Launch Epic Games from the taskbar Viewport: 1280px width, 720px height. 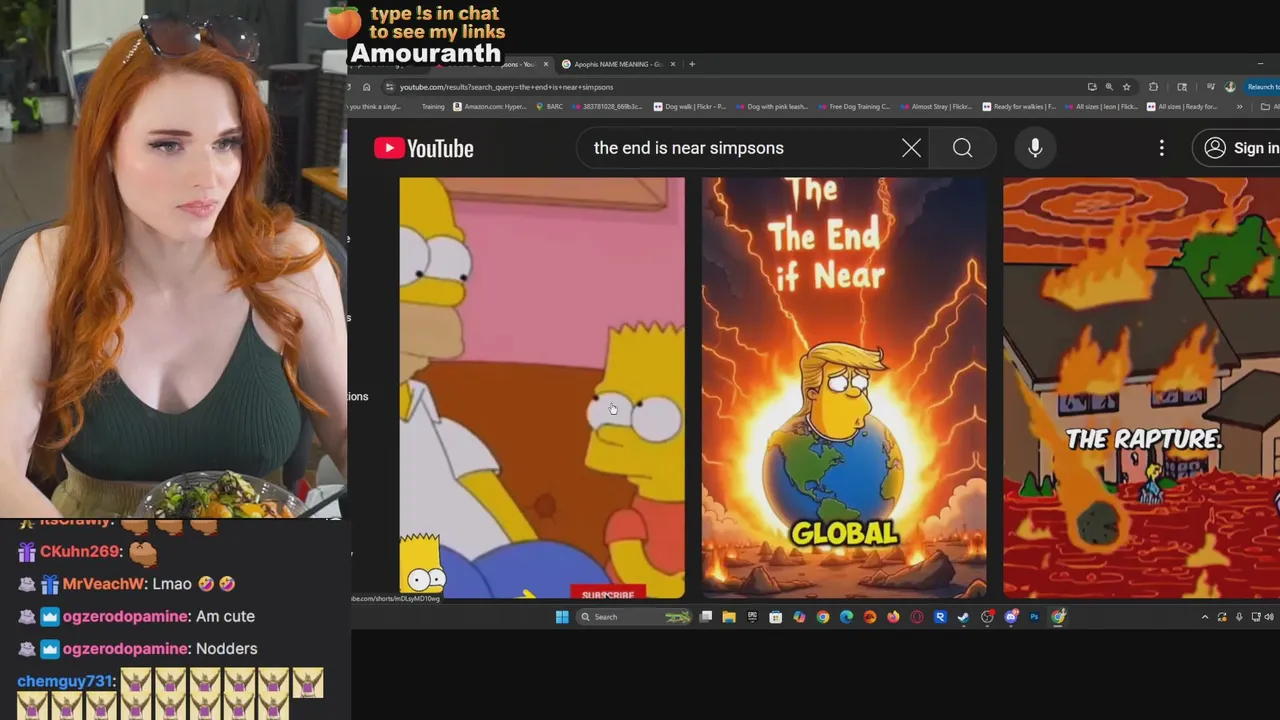(752, 616)
